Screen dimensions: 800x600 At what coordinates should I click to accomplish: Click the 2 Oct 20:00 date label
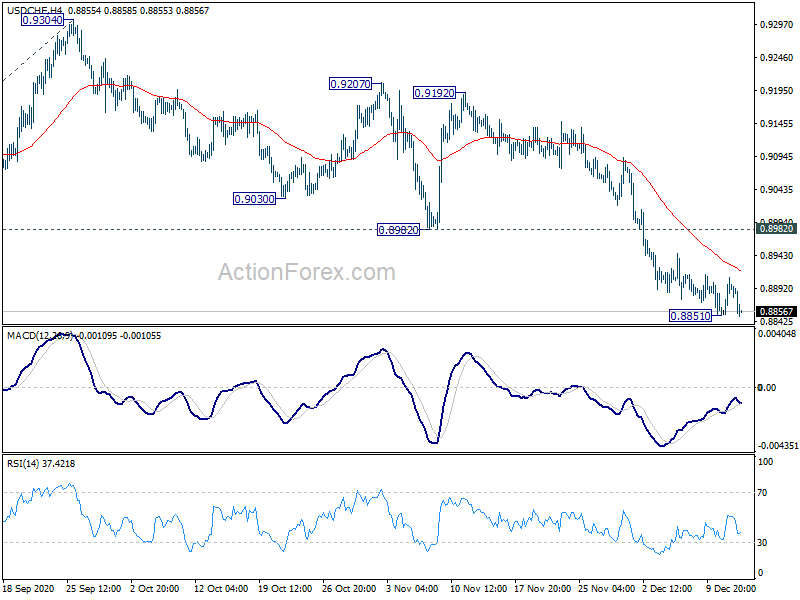[155, 589]
